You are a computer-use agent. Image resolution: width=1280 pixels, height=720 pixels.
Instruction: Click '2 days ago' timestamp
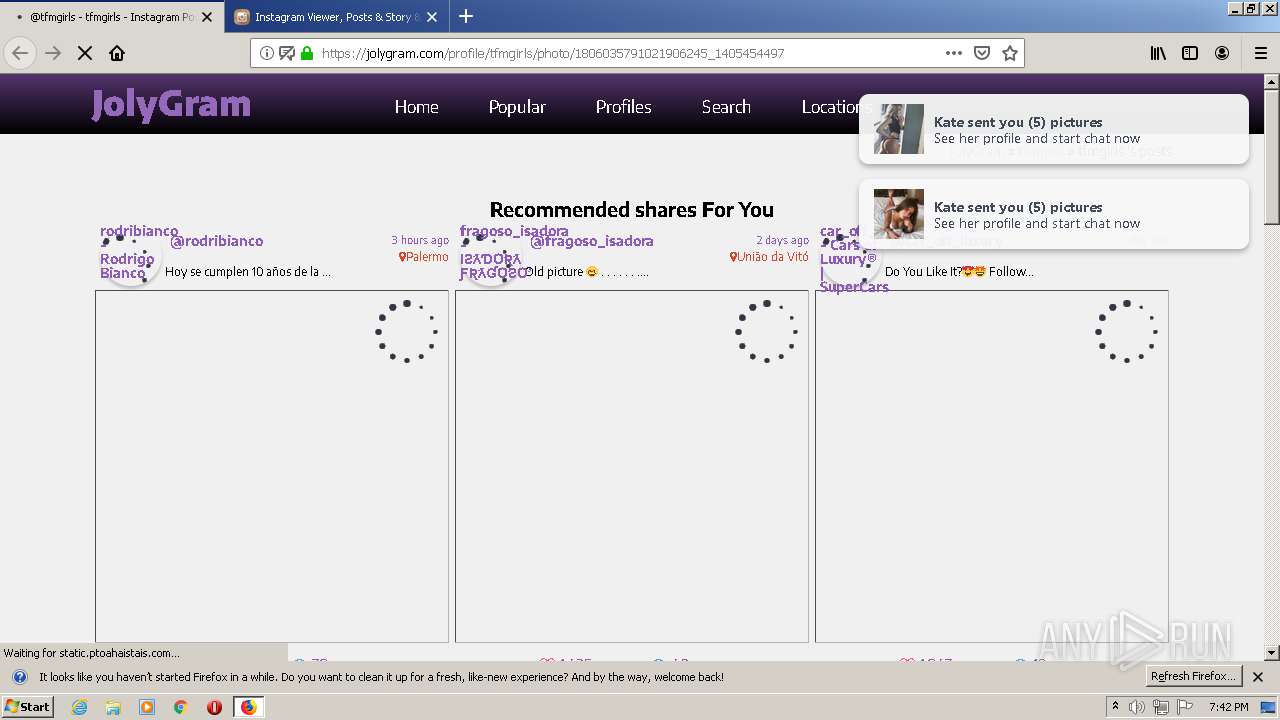coord(783,240)
